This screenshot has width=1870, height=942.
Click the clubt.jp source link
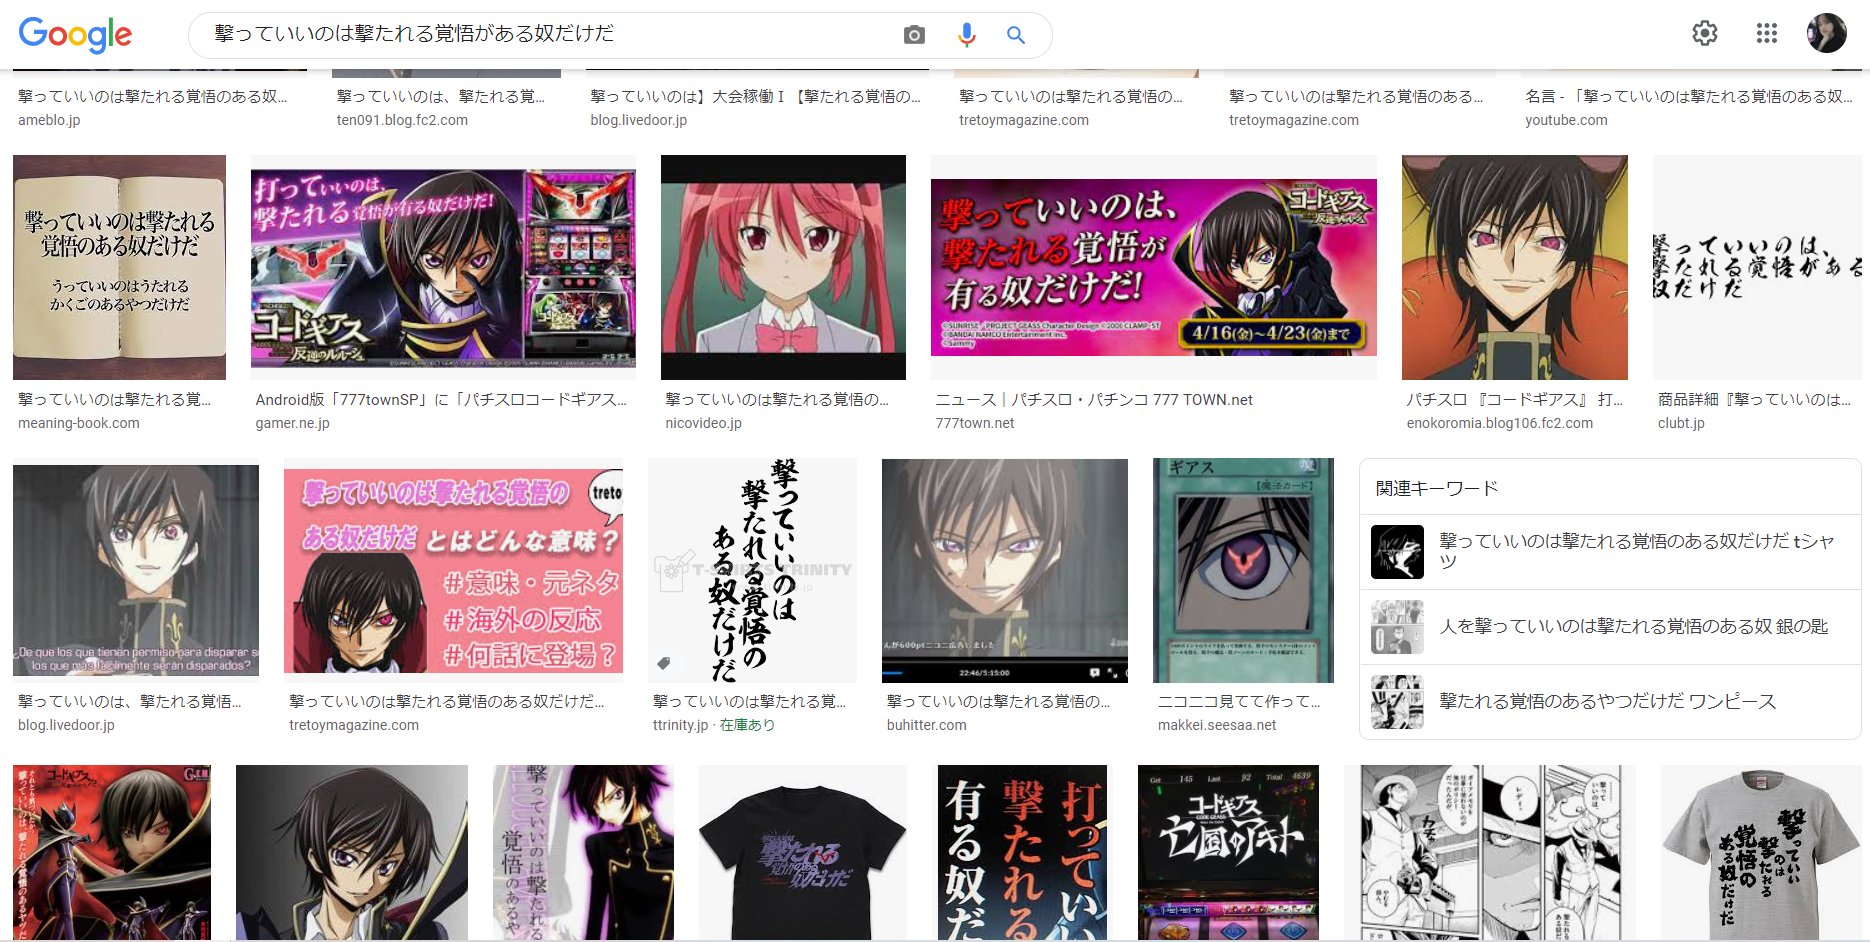1681,423
